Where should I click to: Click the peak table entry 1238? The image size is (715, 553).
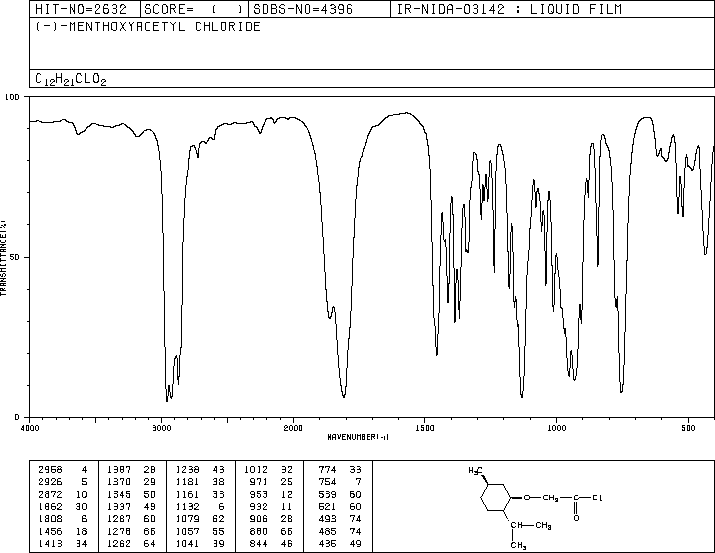pos(187,469)
